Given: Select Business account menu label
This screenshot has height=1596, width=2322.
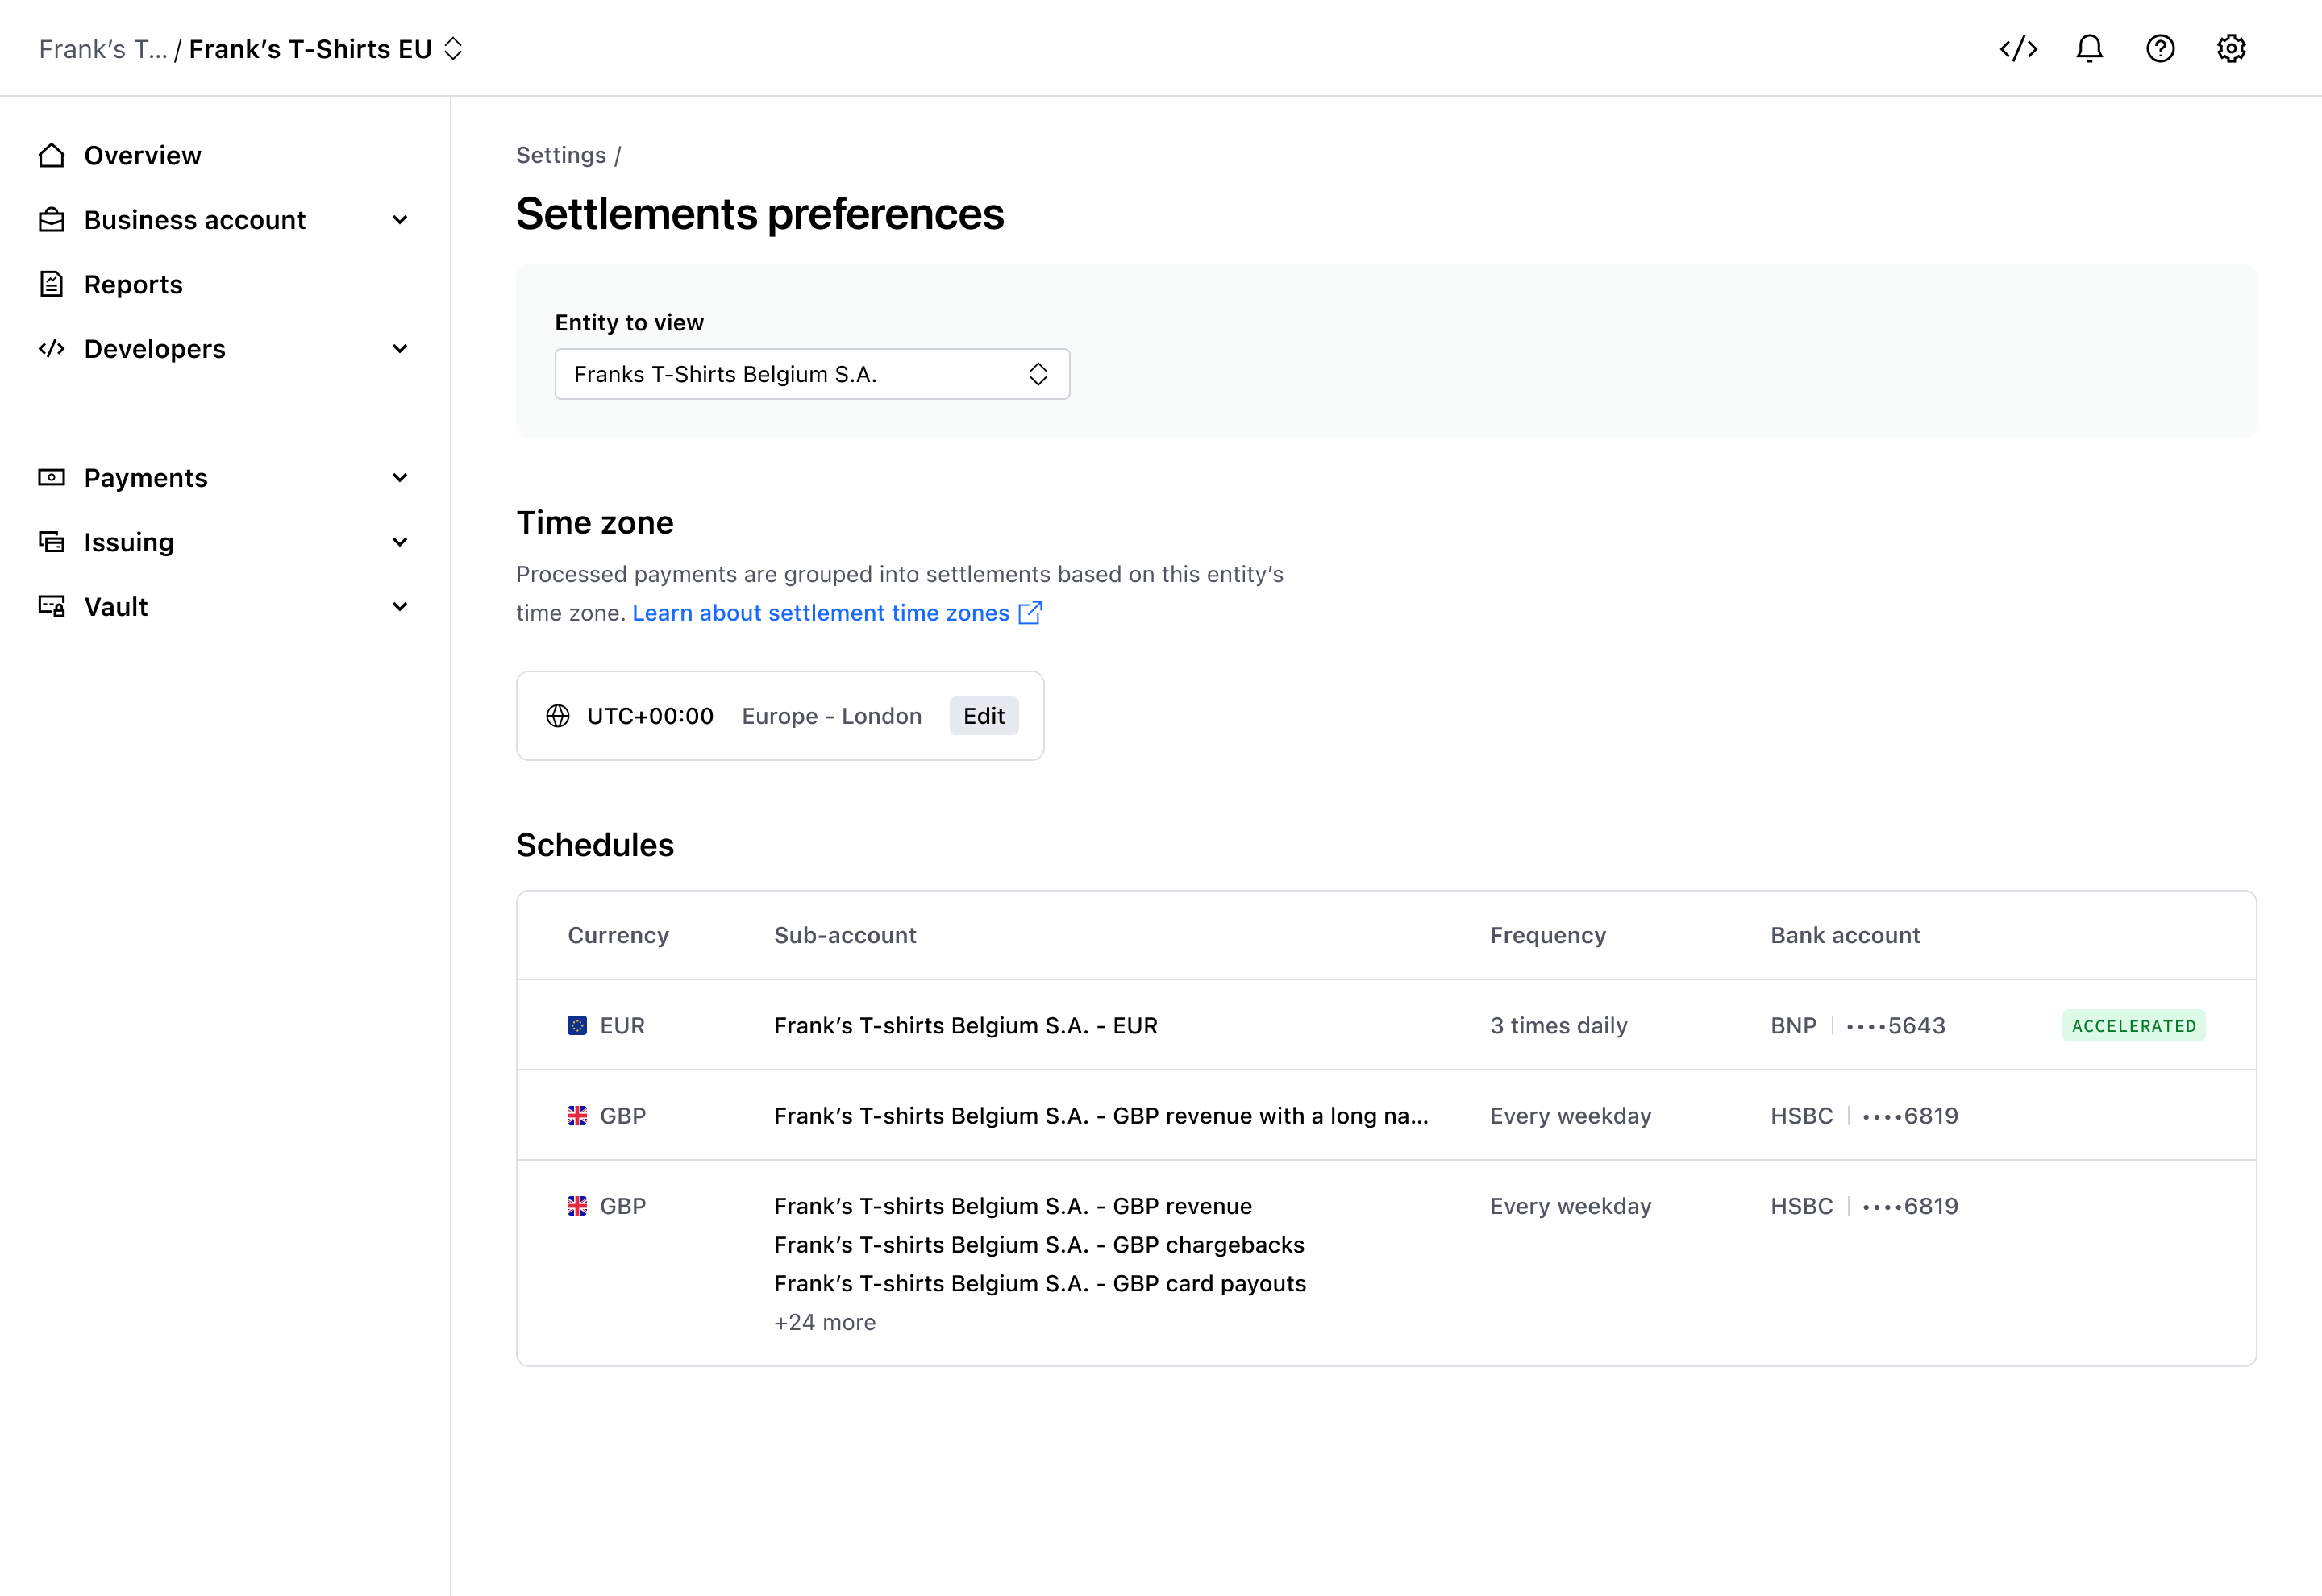Looking at the screenshot, I should (195, 220).
